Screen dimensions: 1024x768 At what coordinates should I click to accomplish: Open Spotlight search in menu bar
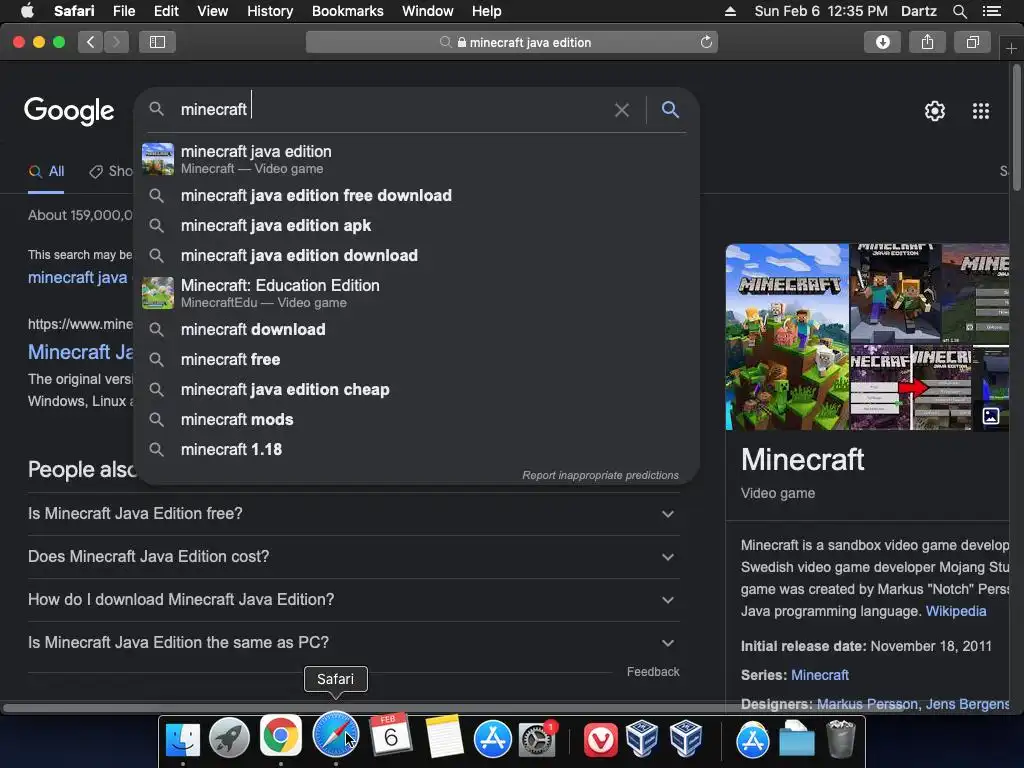click(959, 11)
